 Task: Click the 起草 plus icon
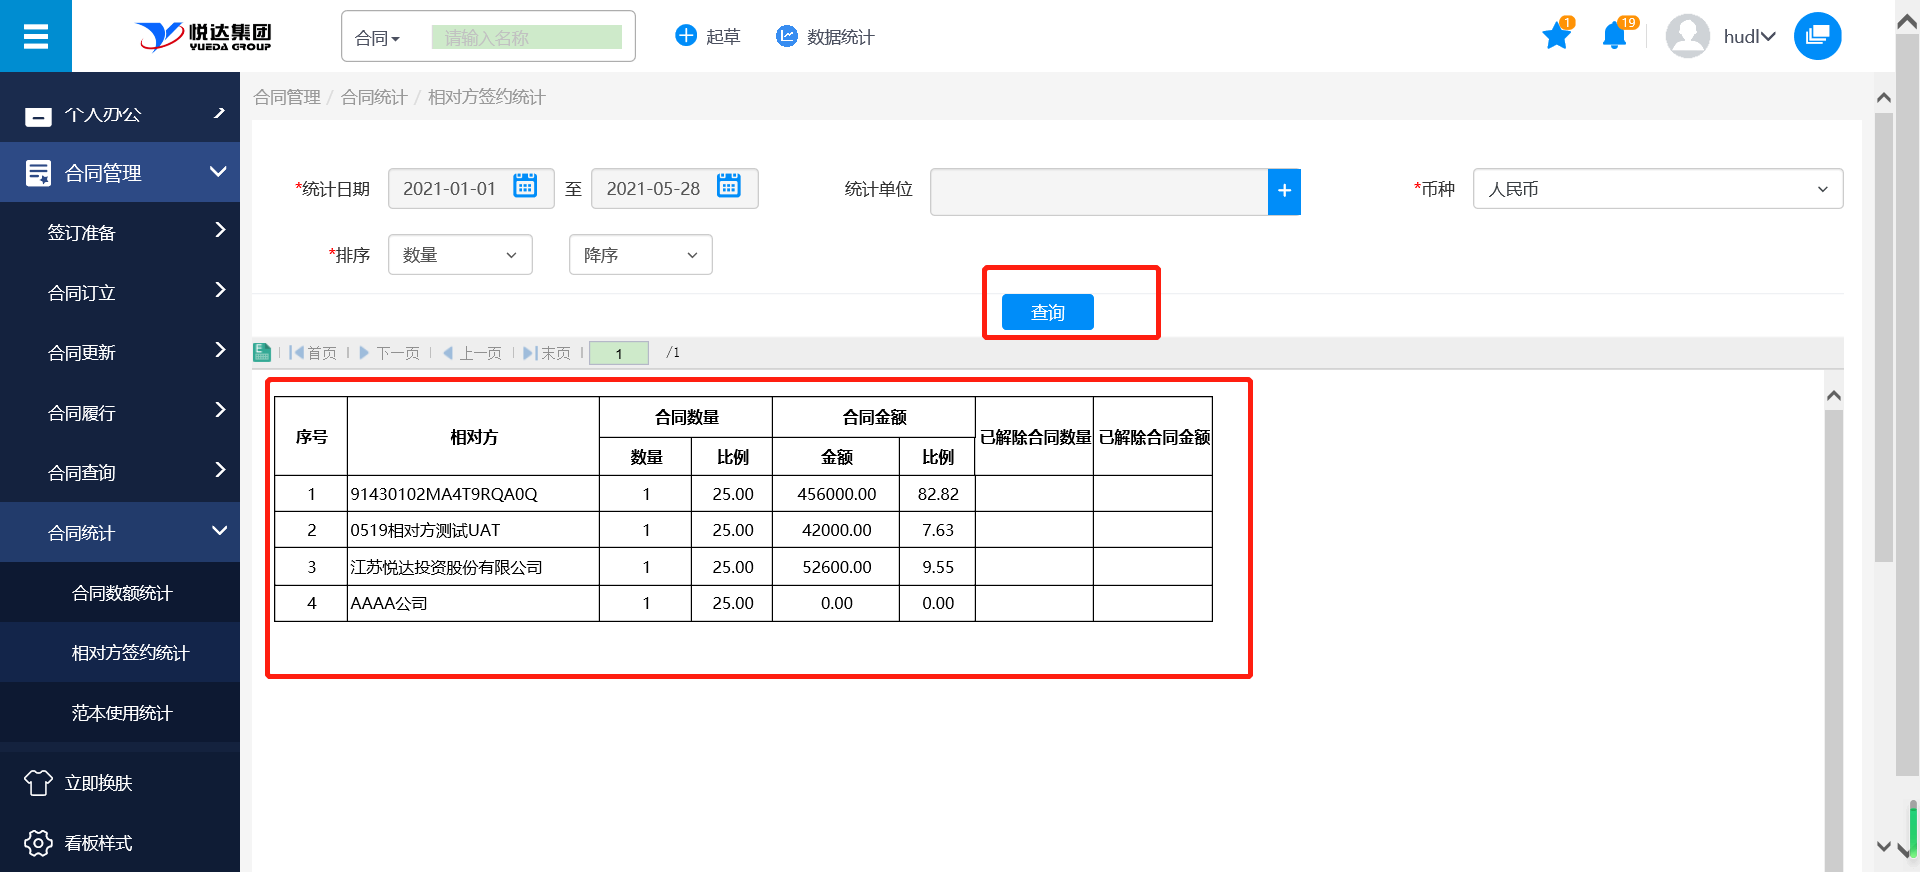click(x=686, y=37)
